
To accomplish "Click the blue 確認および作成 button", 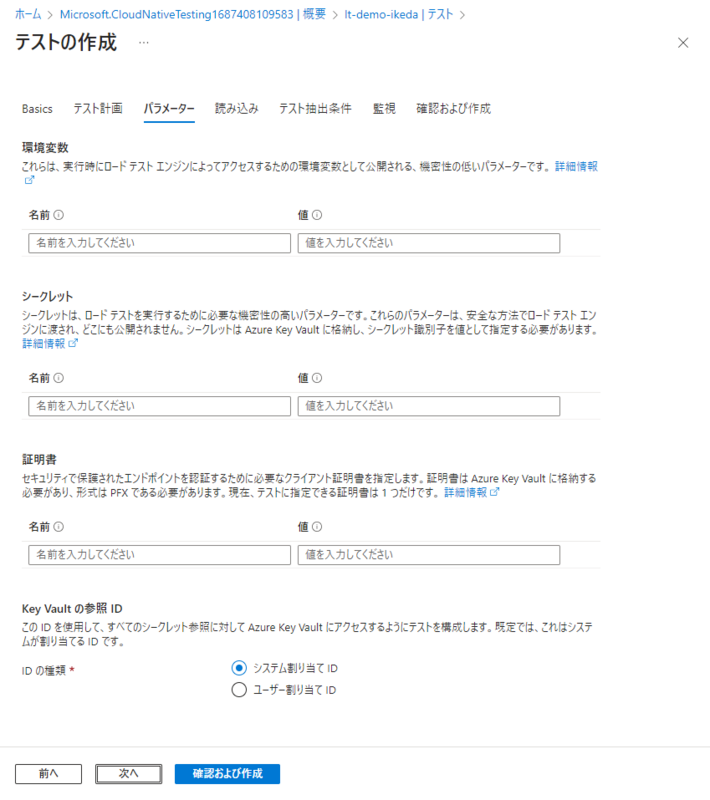I will 227,774.
